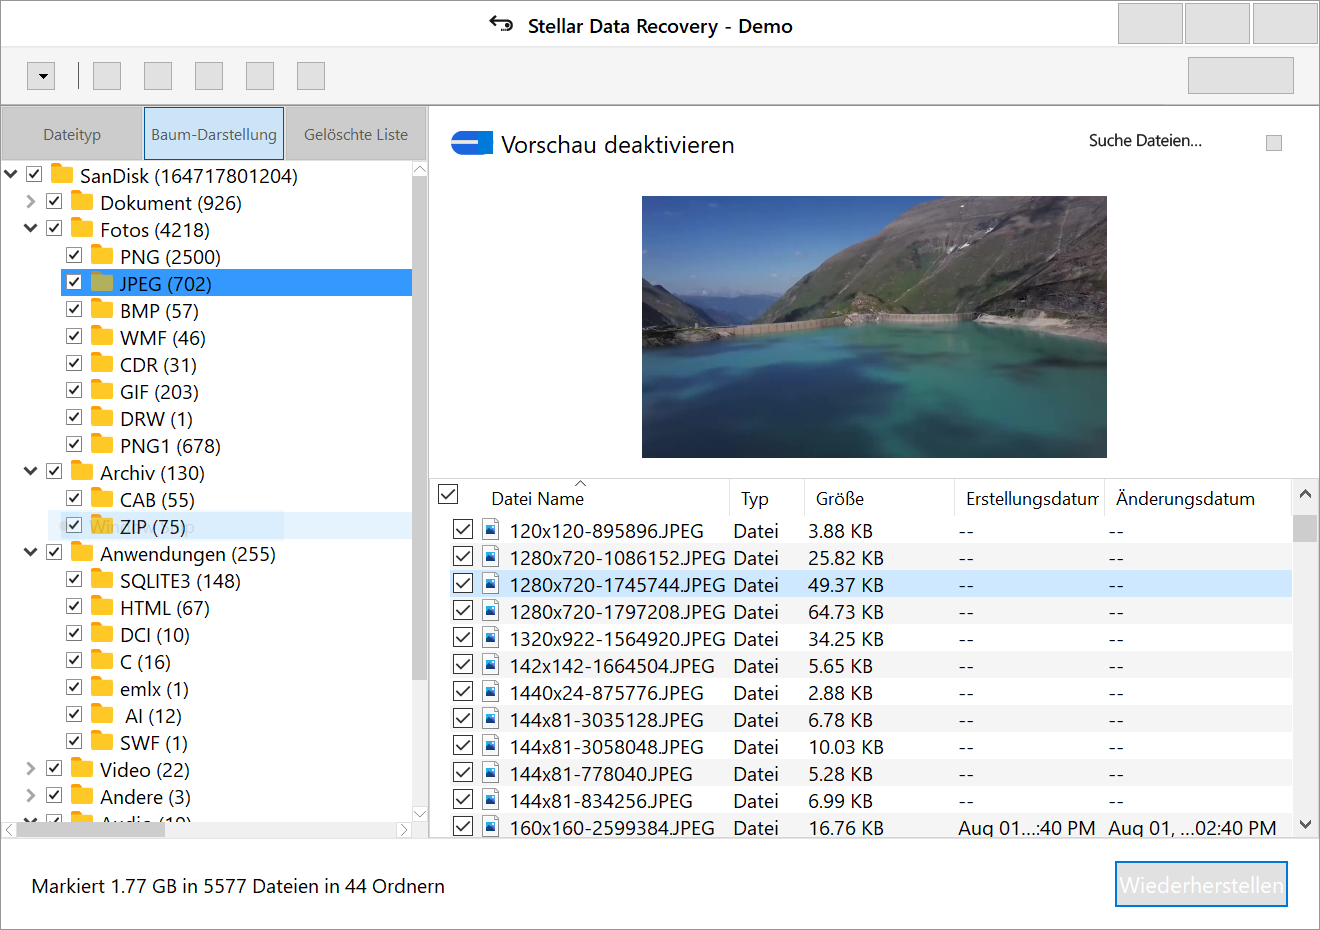
Task: Click the BMP folder icon
Action: coord(102,309)
